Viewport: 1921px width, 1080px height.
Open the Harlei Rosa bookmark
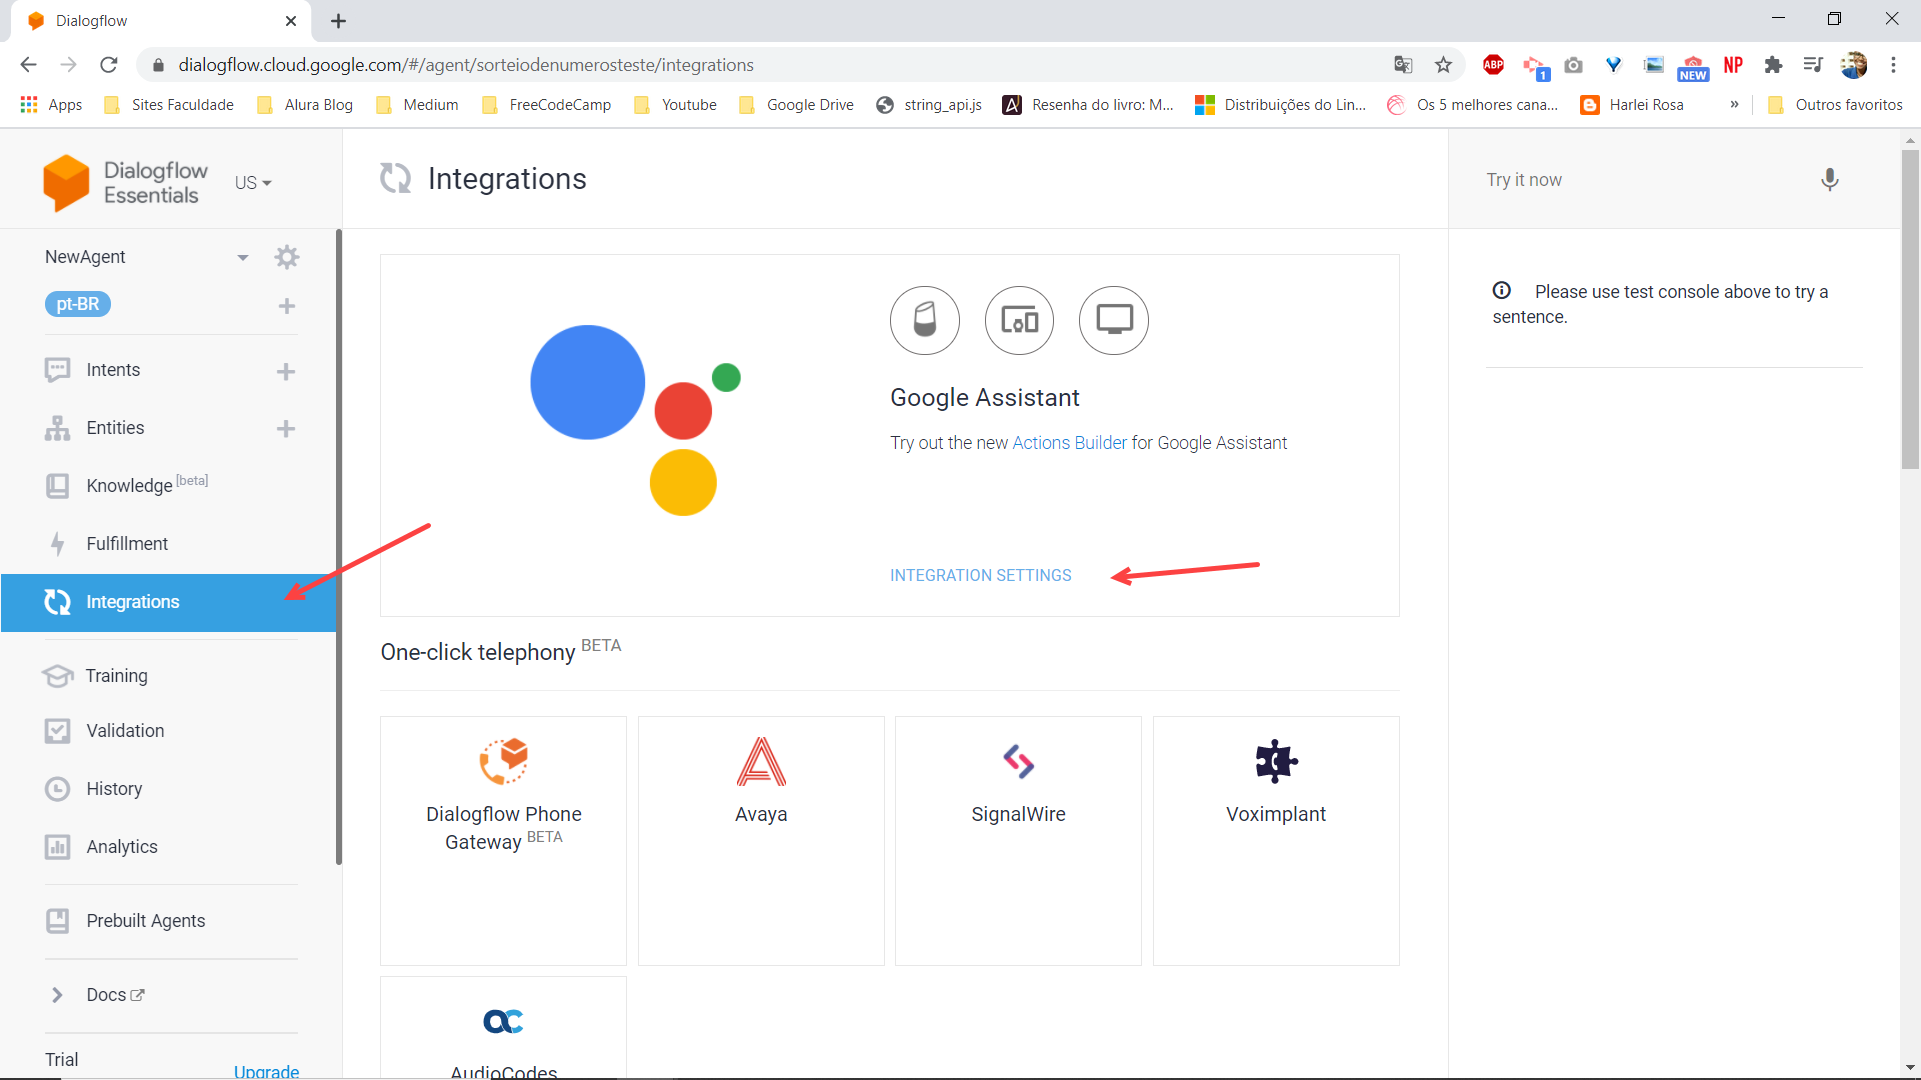pyautogui.click(x=1632, y=105)
